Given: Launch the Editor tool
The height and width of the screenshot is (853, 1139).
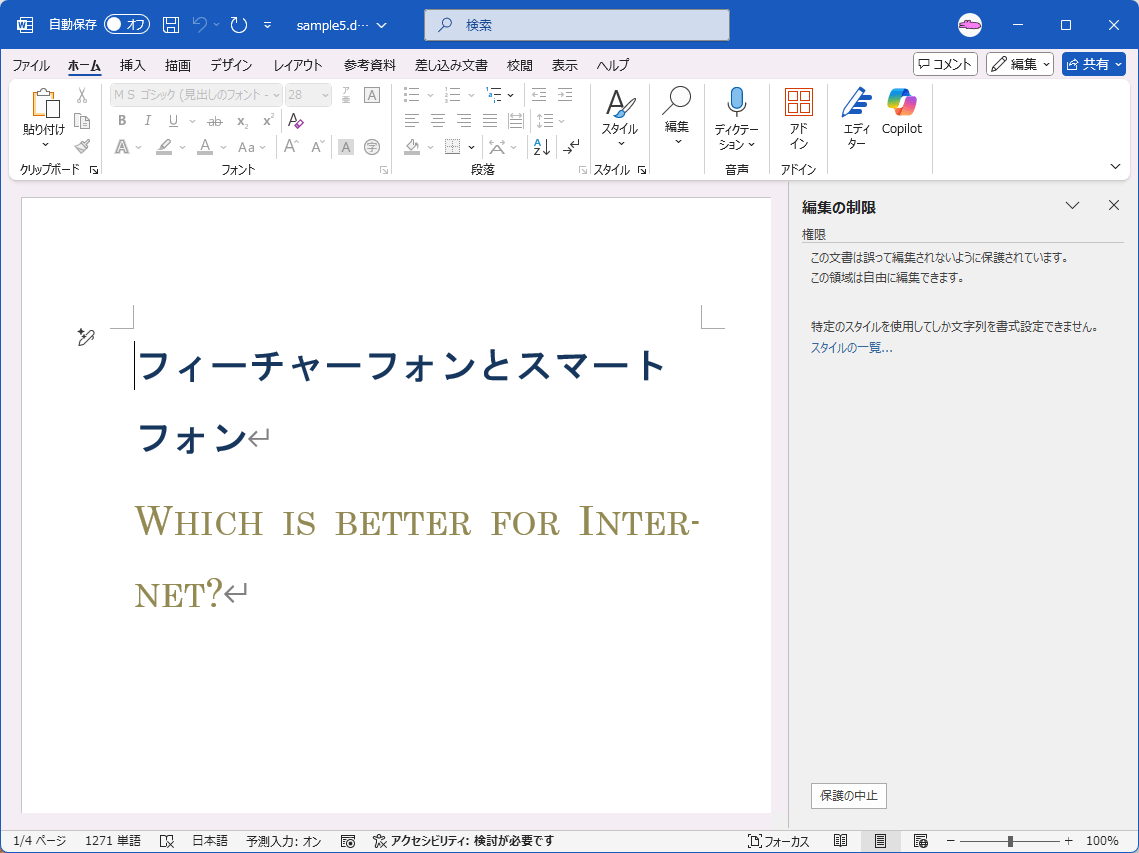Looking at the screenshot, I should (x=856, y=118).
